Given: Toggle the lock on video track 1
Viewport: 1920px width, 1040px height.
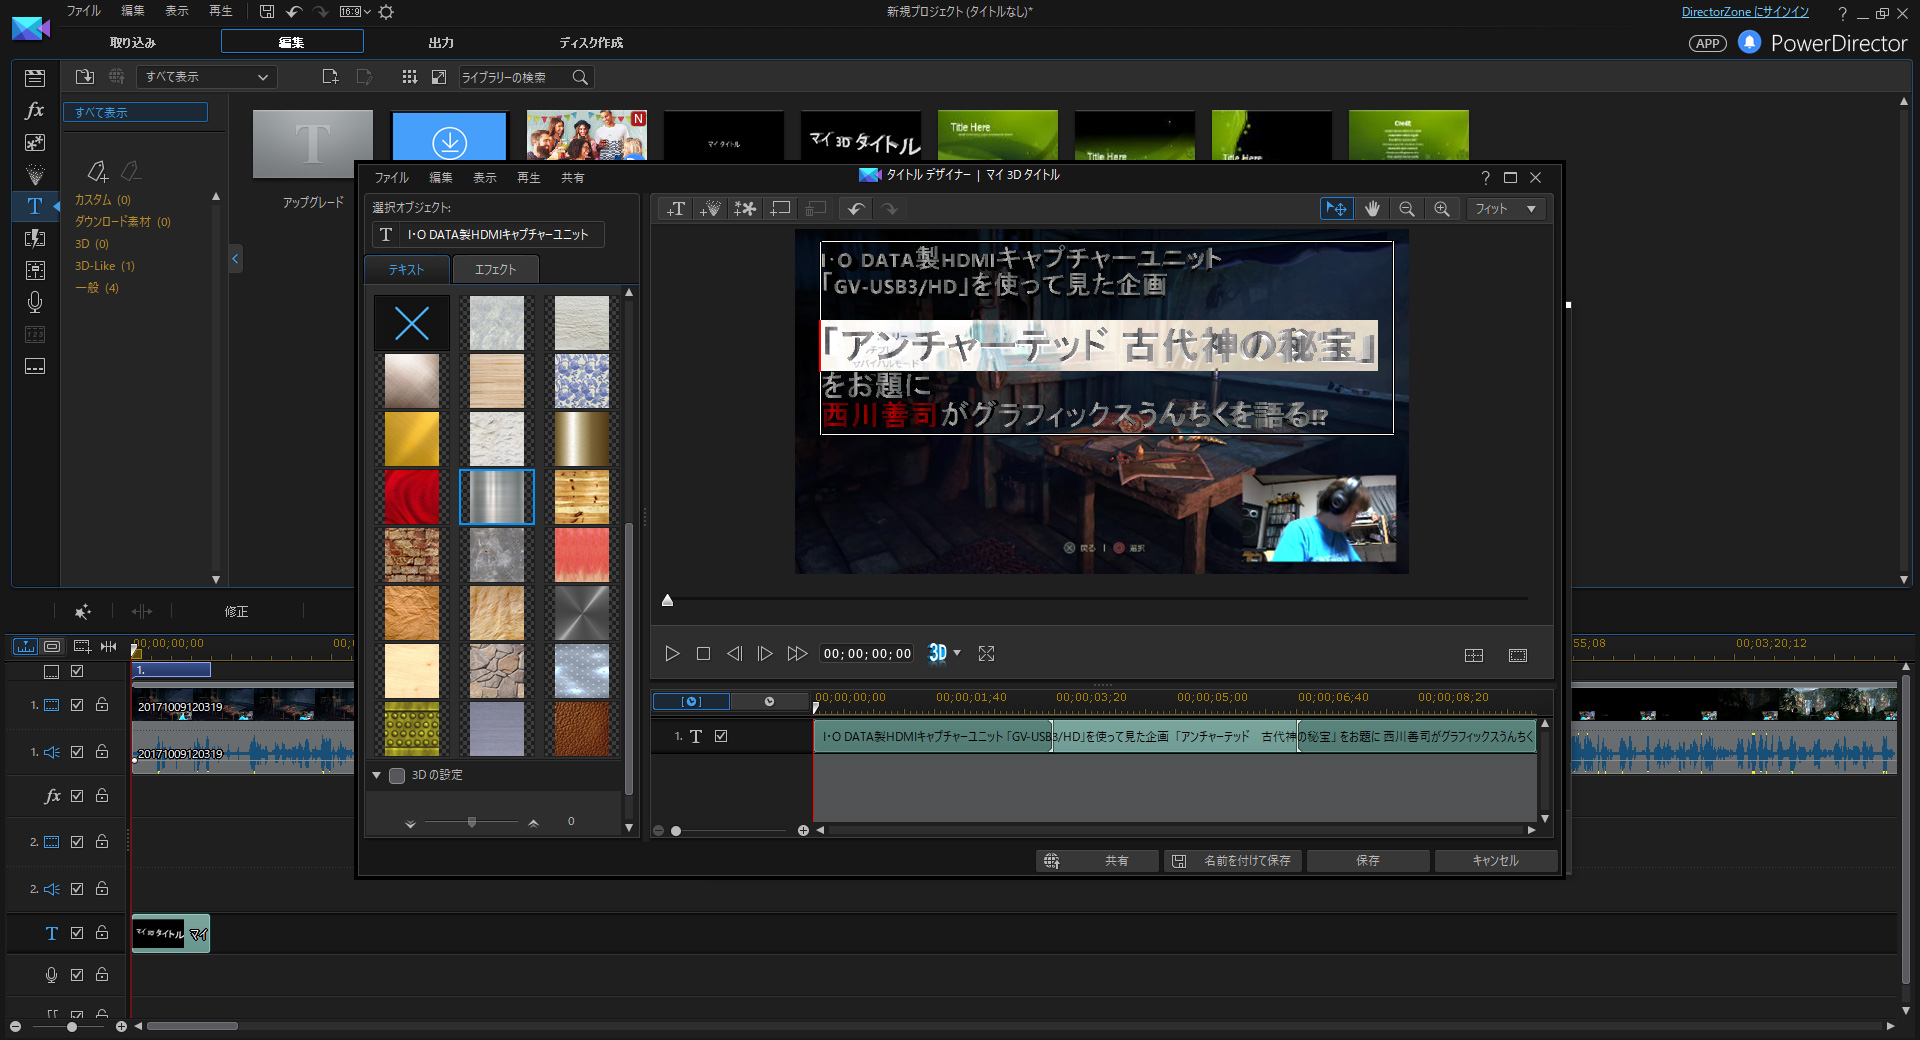Looking at the screenshot, I should 102,705.
